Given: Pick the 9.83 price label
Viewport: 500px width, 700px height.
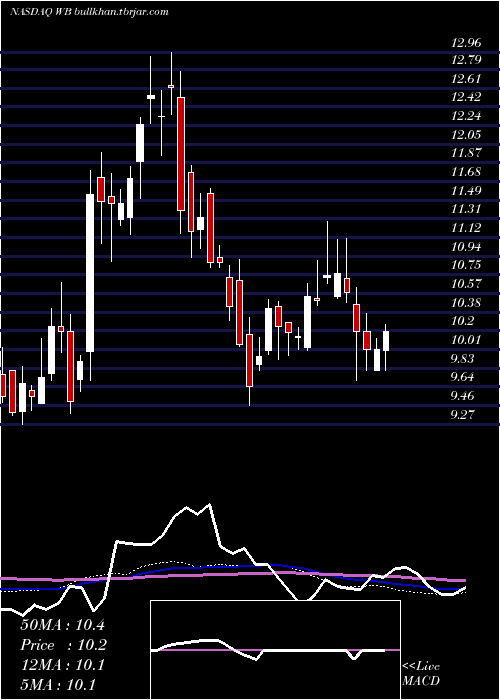Looking at the screenshot, I should click(462, 358).
